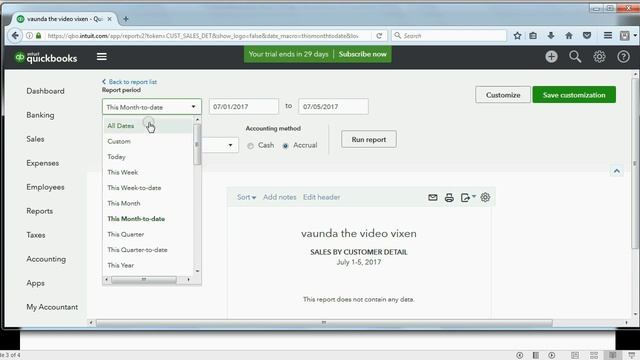Click the QuickBooks logo
640x360 pixels.
click(46, 57)
